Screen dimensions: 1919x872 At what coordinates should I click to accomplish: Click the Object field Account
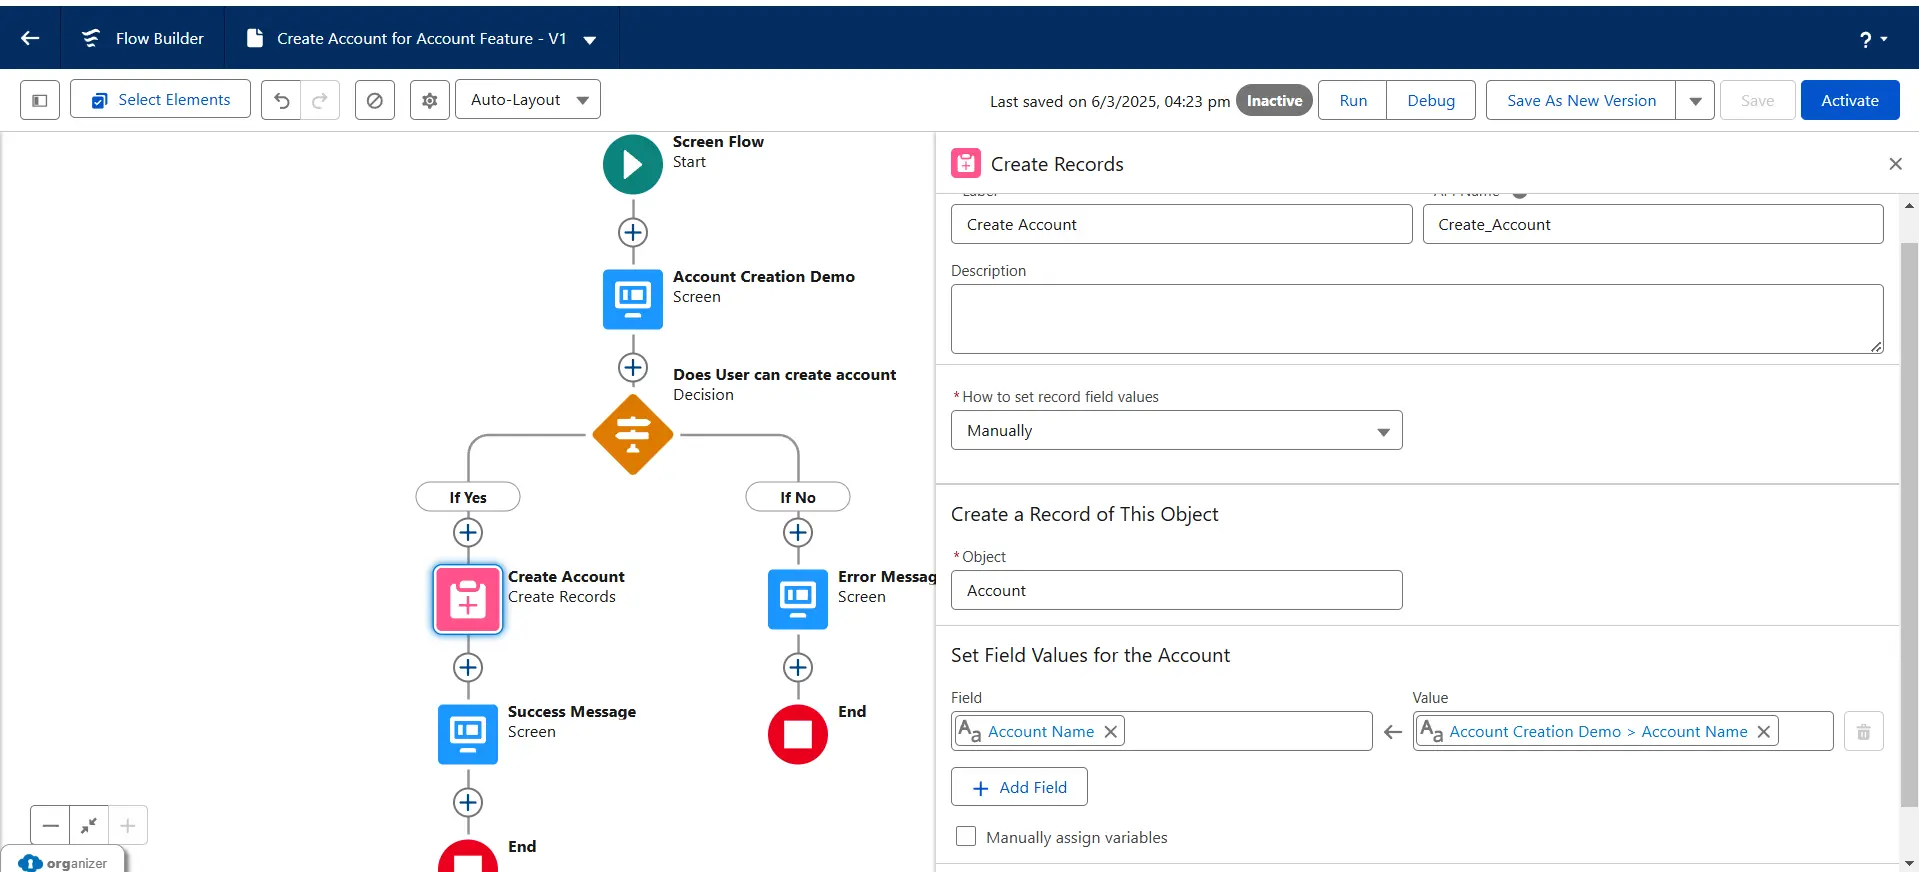pos(1176,590)
